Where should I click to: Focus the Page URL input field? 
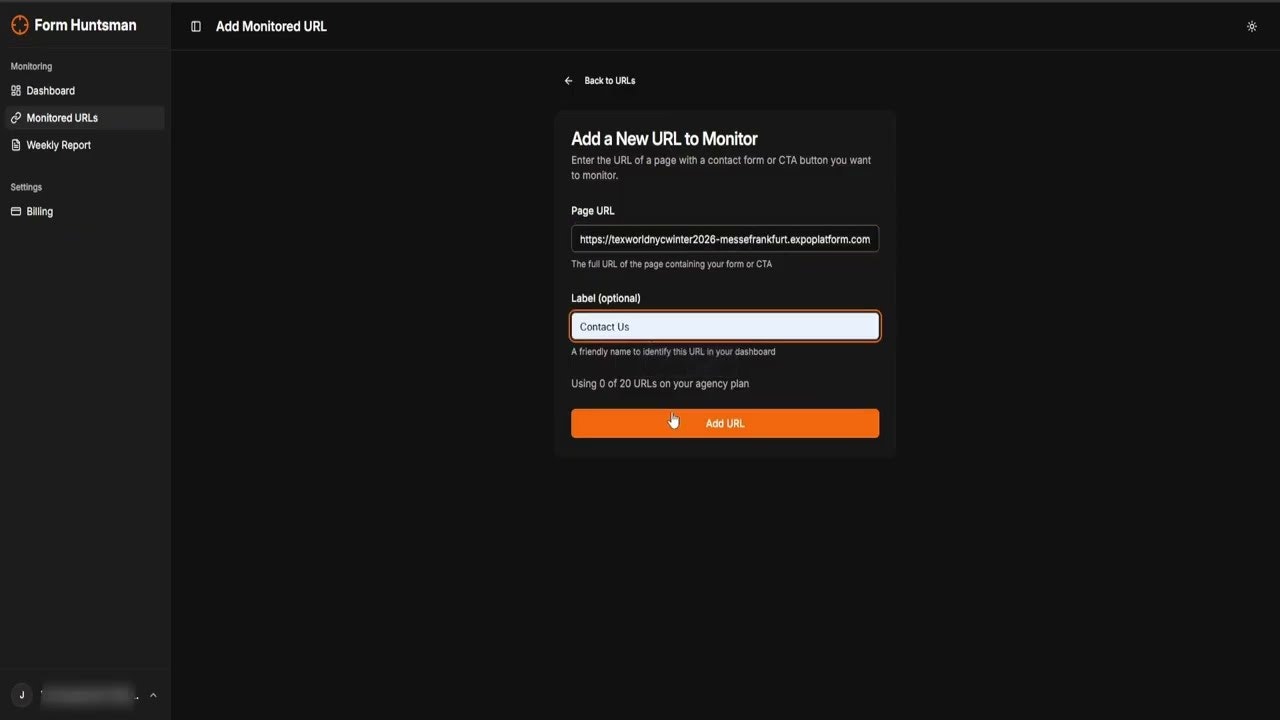click(725, 239)
